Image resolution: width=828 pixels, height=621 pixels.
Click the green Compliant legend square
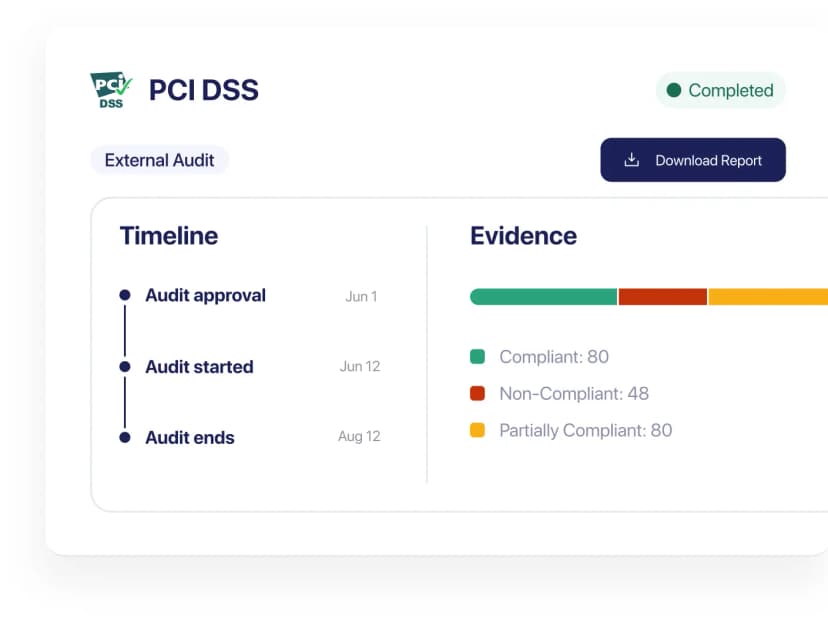(478, 356)
